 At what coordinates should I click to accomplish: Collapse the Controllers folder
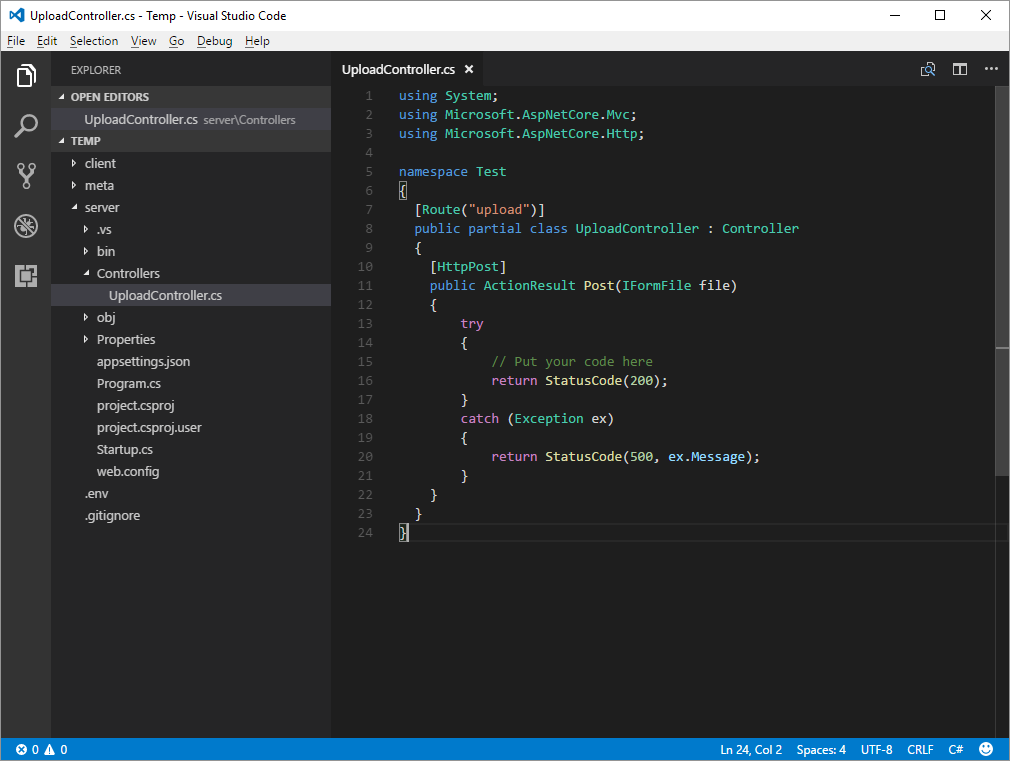click(x=86, y=273)
